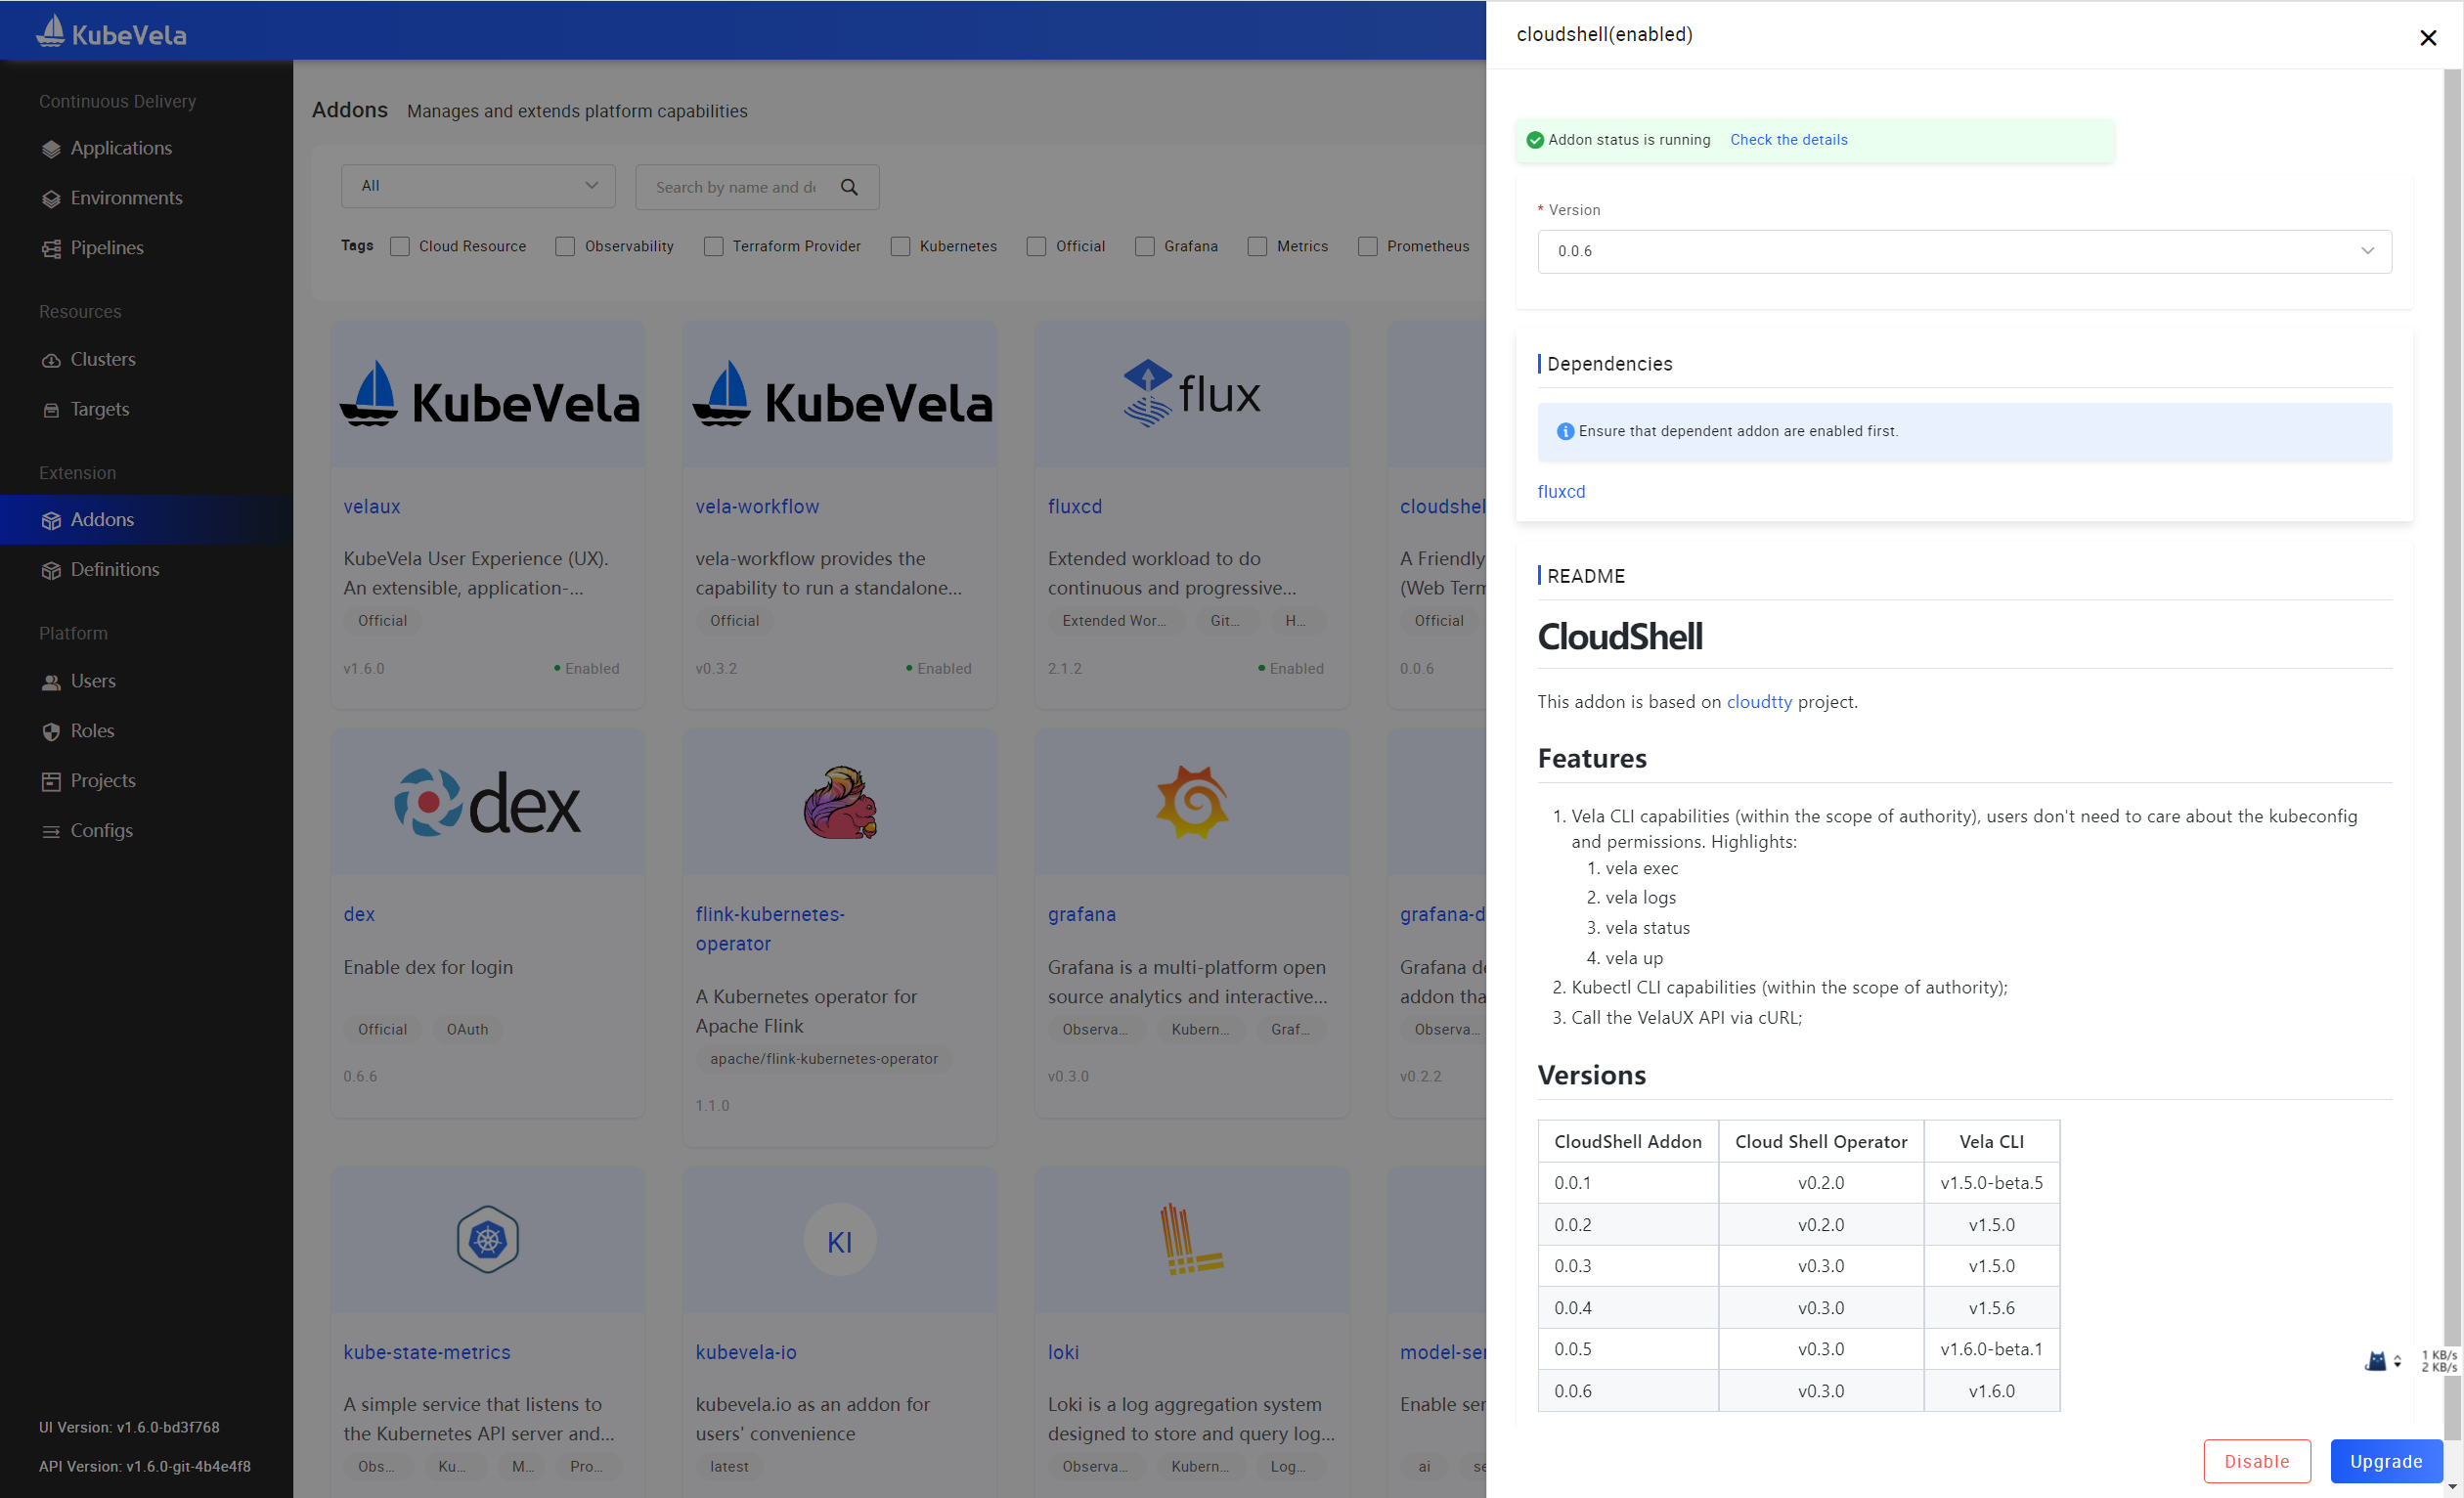The image size is (2464, 1498).
Task: Click the Upgrade button
Action: pos(2386,1461)
